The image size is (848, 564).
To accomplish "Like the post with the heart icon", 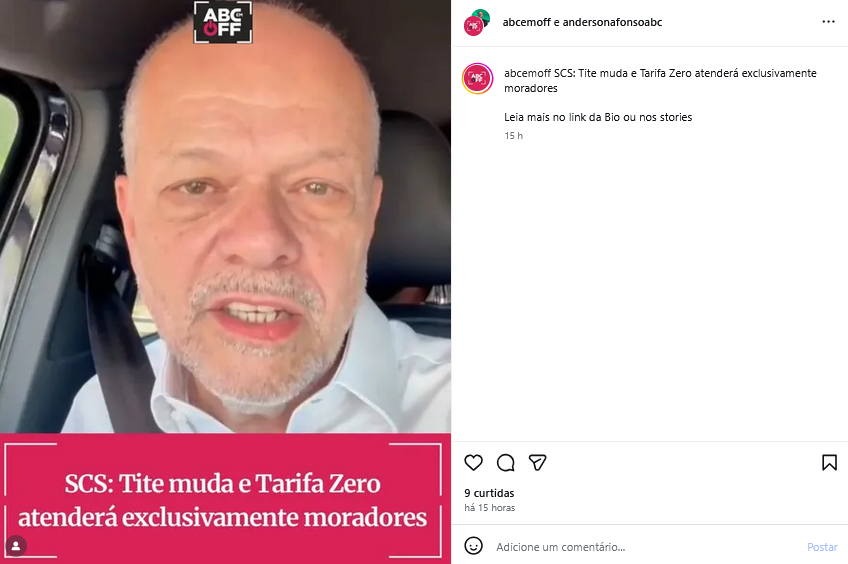I will 473,462.
